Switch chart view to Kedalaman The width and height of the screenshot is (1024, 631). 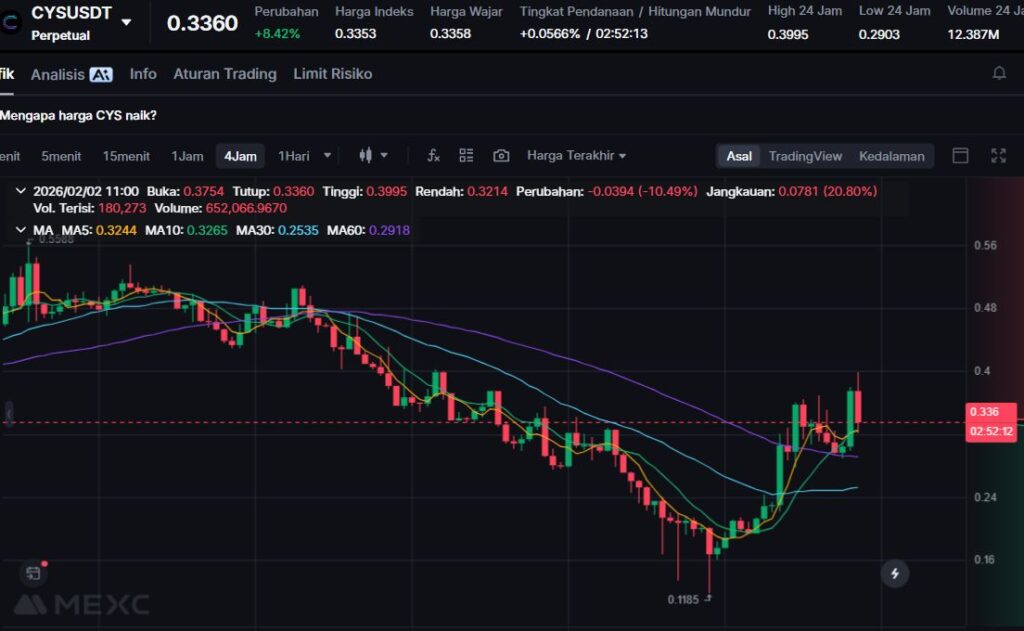pos(891,156)
